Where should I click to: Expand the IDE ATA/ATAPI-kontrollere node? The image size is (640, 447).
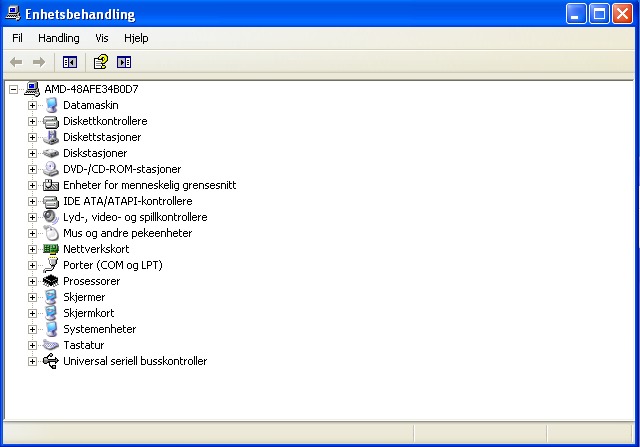pos(32,201)
